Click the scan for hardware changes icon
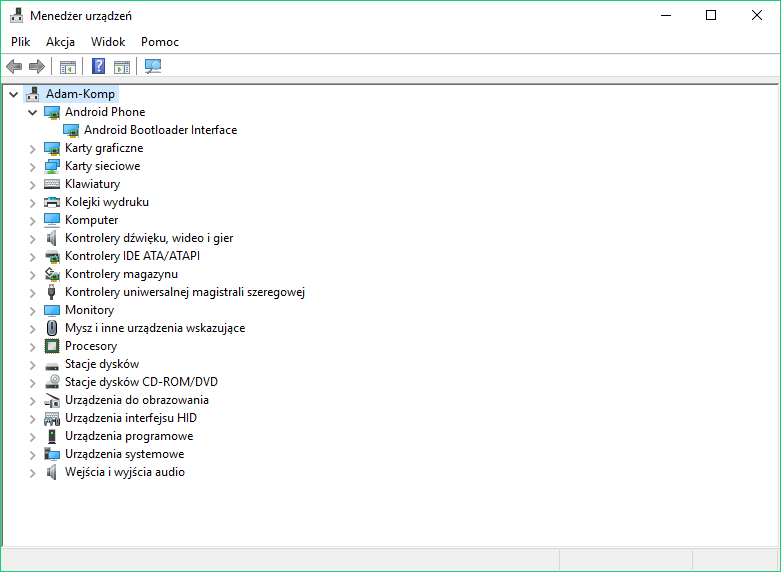Image resolution: width=781 pixels, height=572 pixels. pyautogui.click(x=153, y=67)
